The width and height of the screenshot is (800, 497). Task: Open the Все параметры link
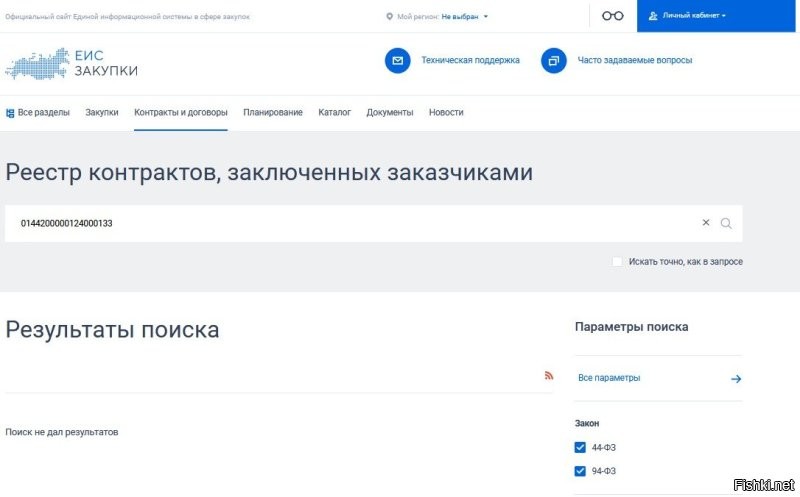(609, 378)
